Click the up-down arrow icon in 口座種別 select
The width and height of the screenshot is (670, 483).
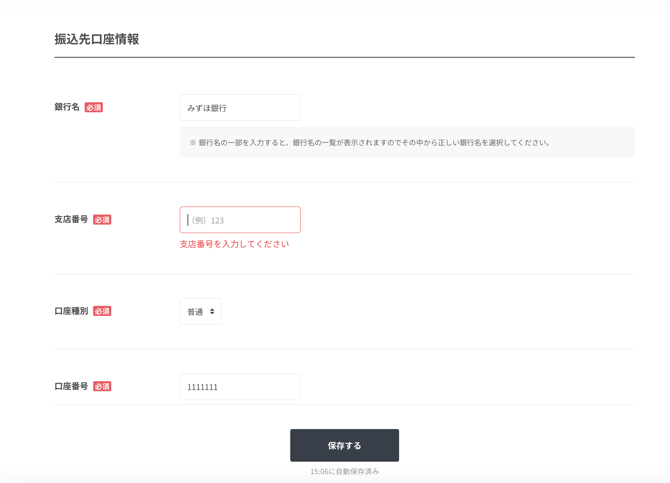[x=212, y=312]
